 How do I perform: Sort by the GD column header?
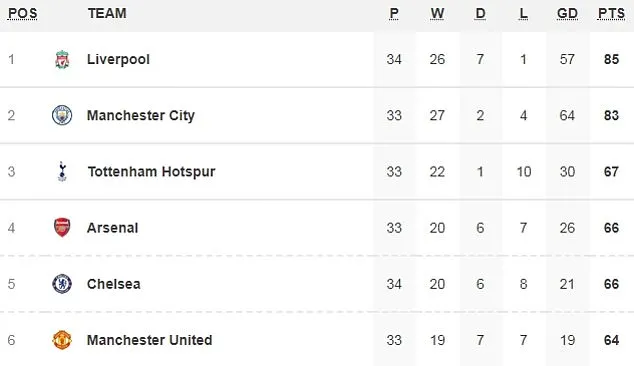click(x=567, y=13)
